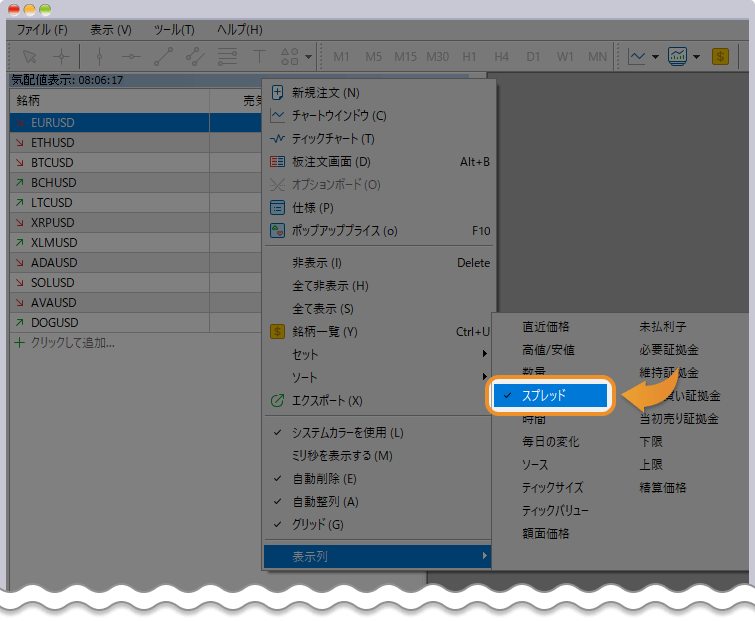Select the trendline drawing tool
The image size is (755, 621).
163,56
